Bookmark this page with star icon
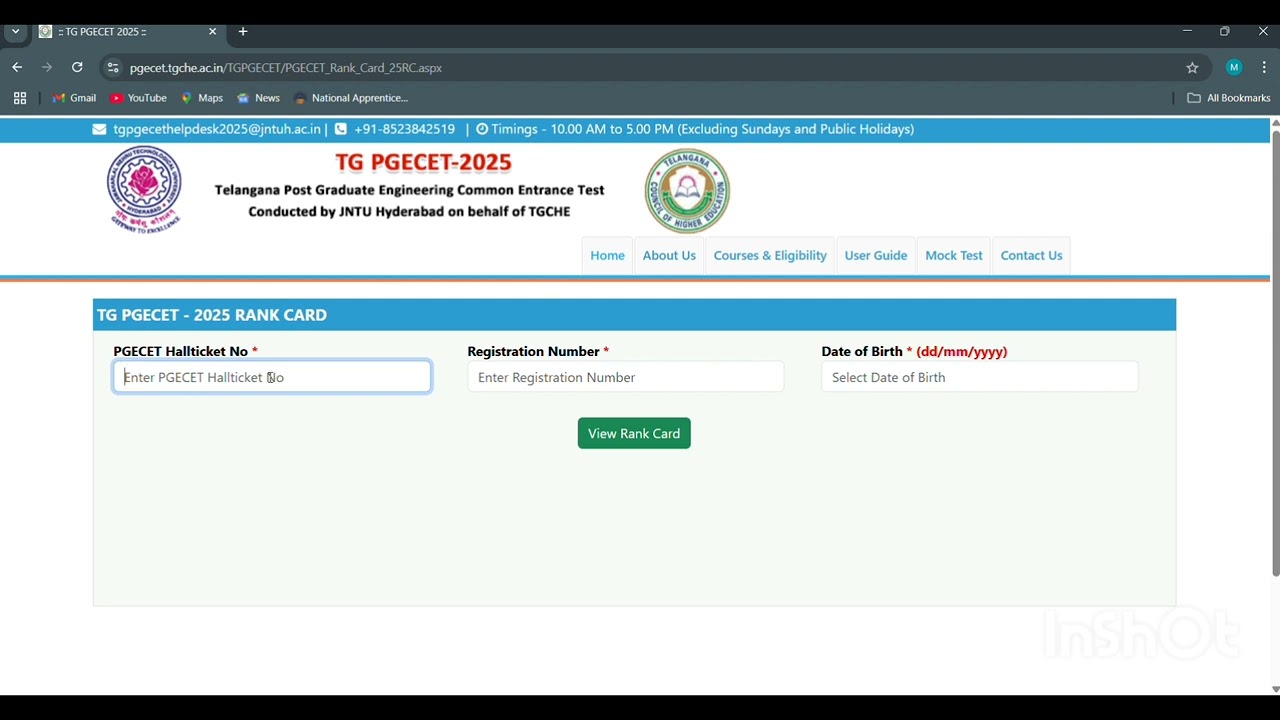This screenshot has height=720, width=1280. [1192, 68]
